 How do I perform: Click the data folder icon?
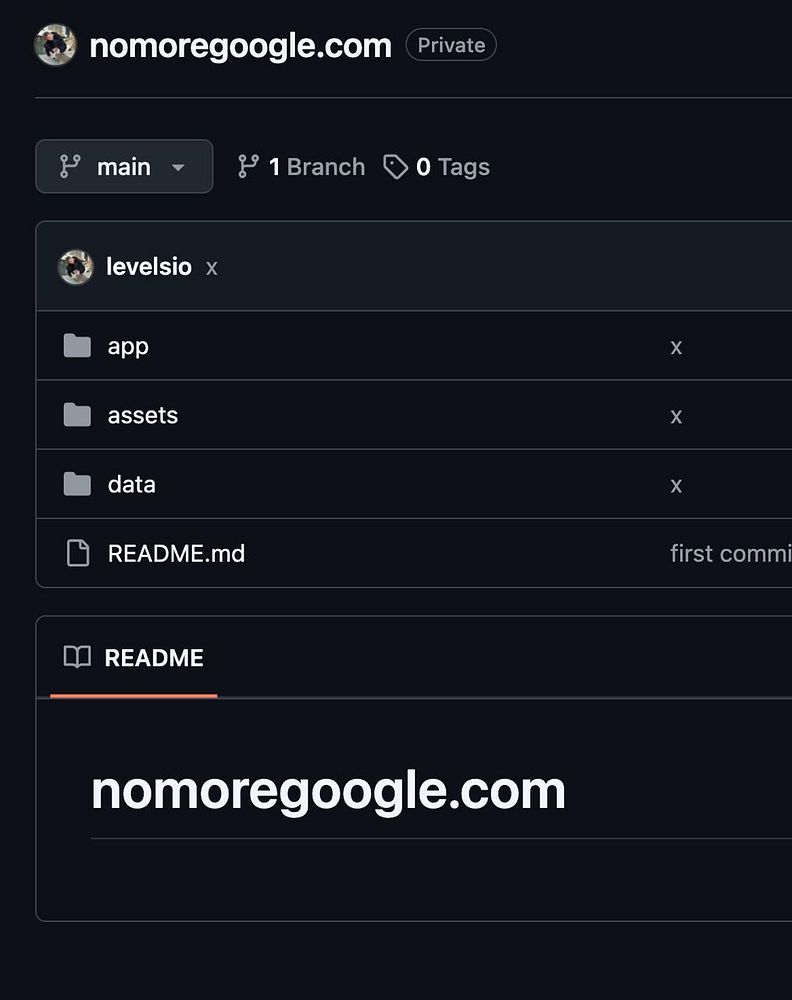(x=77, y=484)
